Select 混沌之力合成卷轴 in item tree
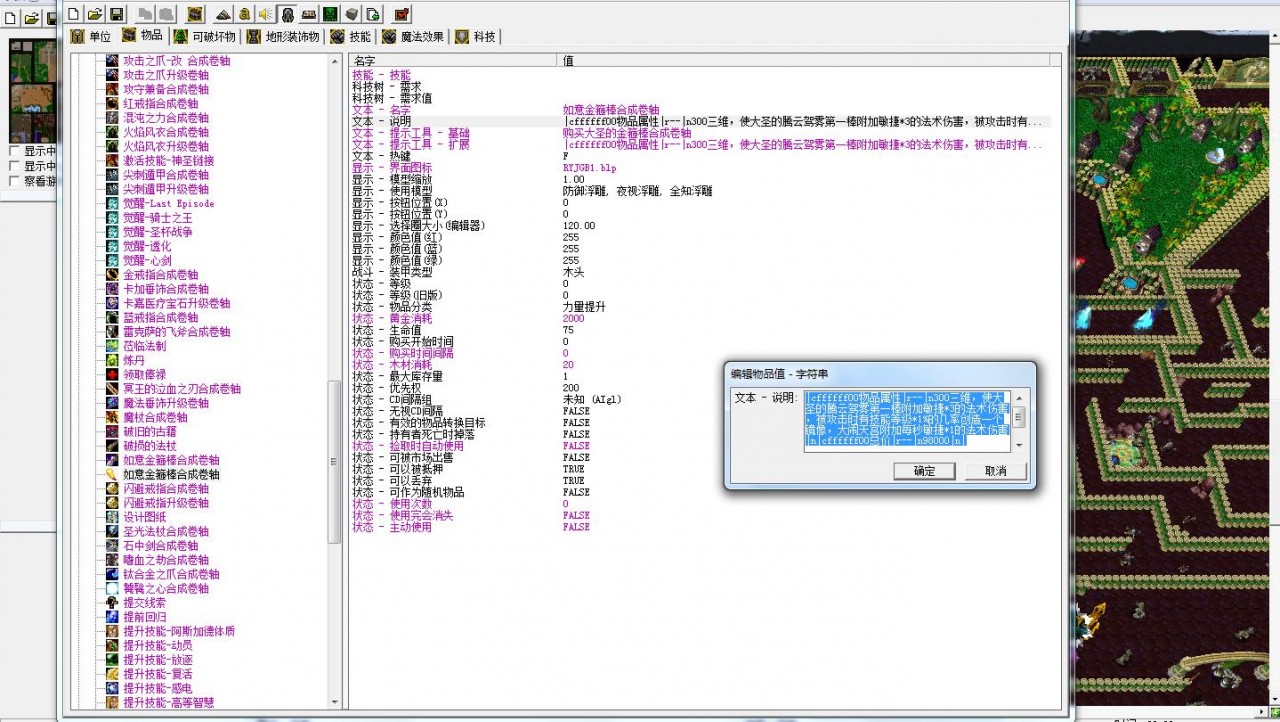 pos(165,117)
